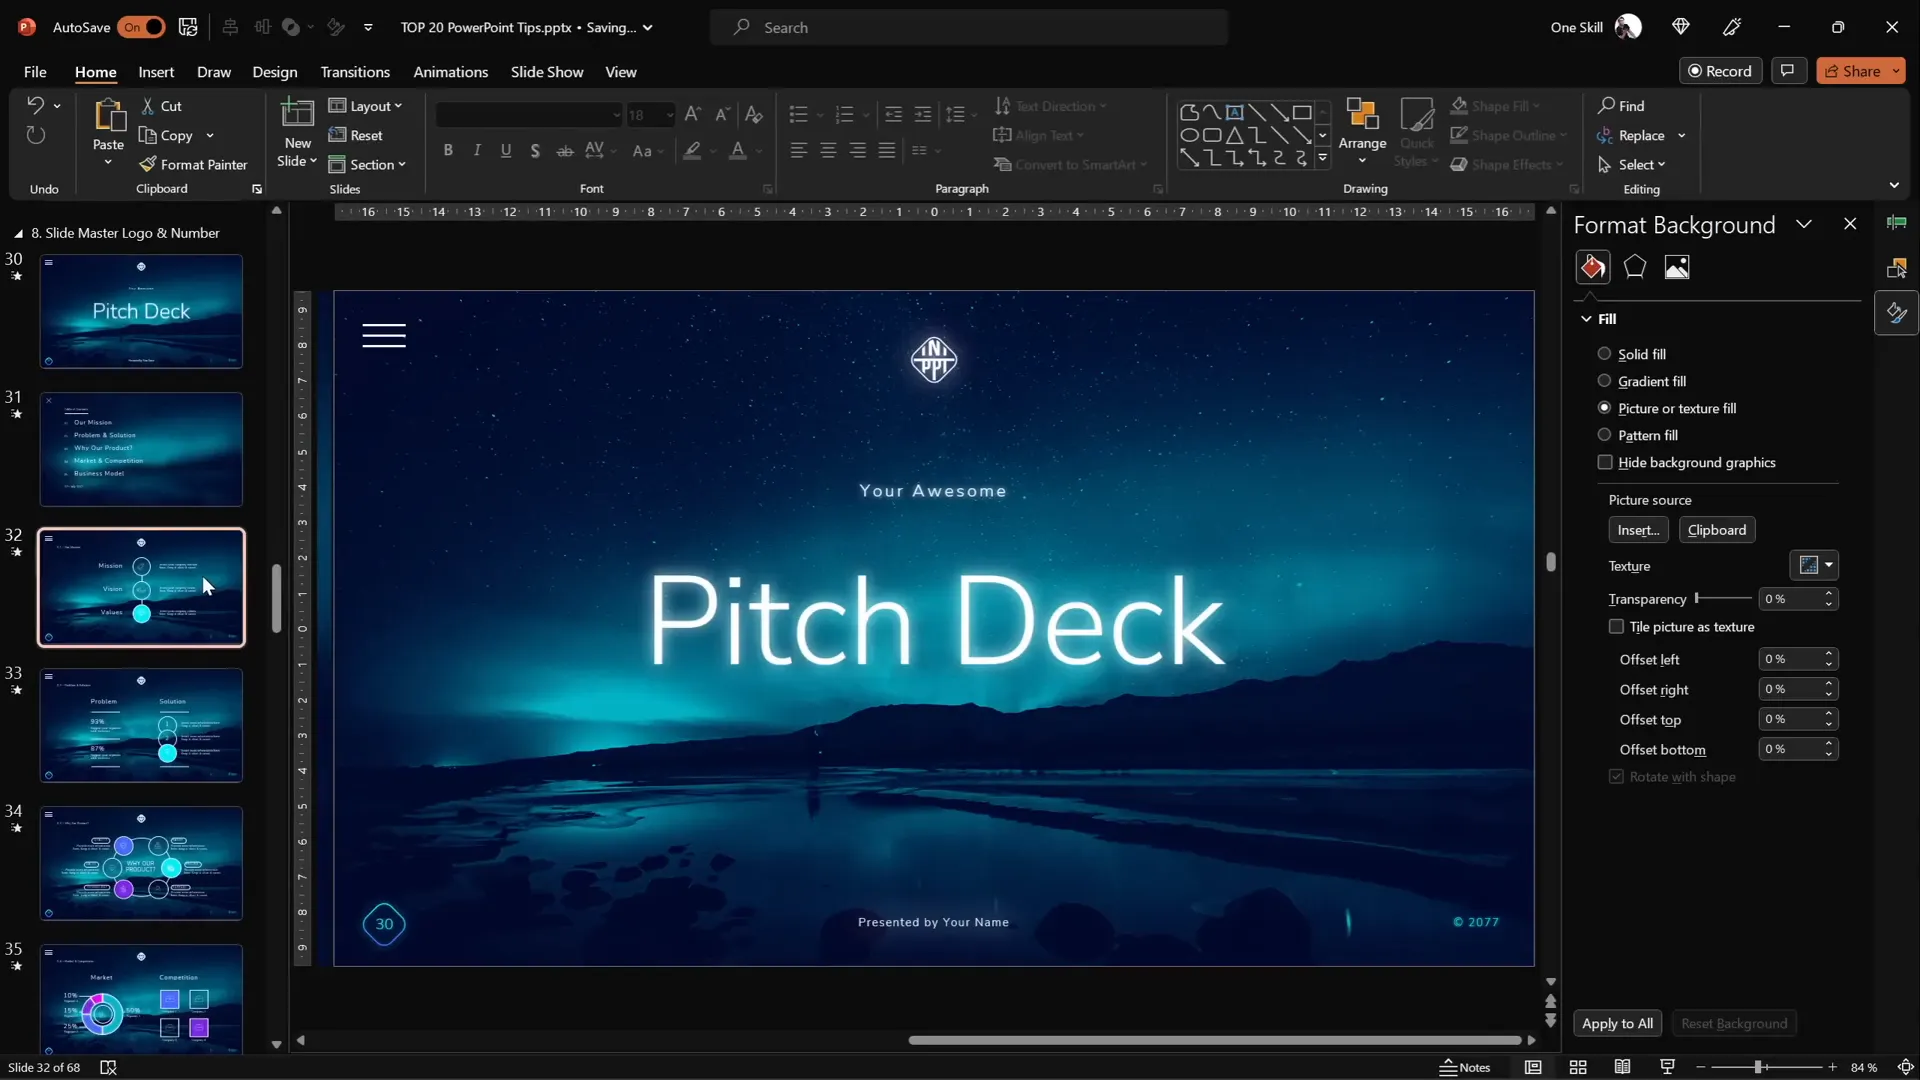1920x1080 pixels.
Task: Collapse the Slide Master Logo & Number section
Action: click(18, 233)
